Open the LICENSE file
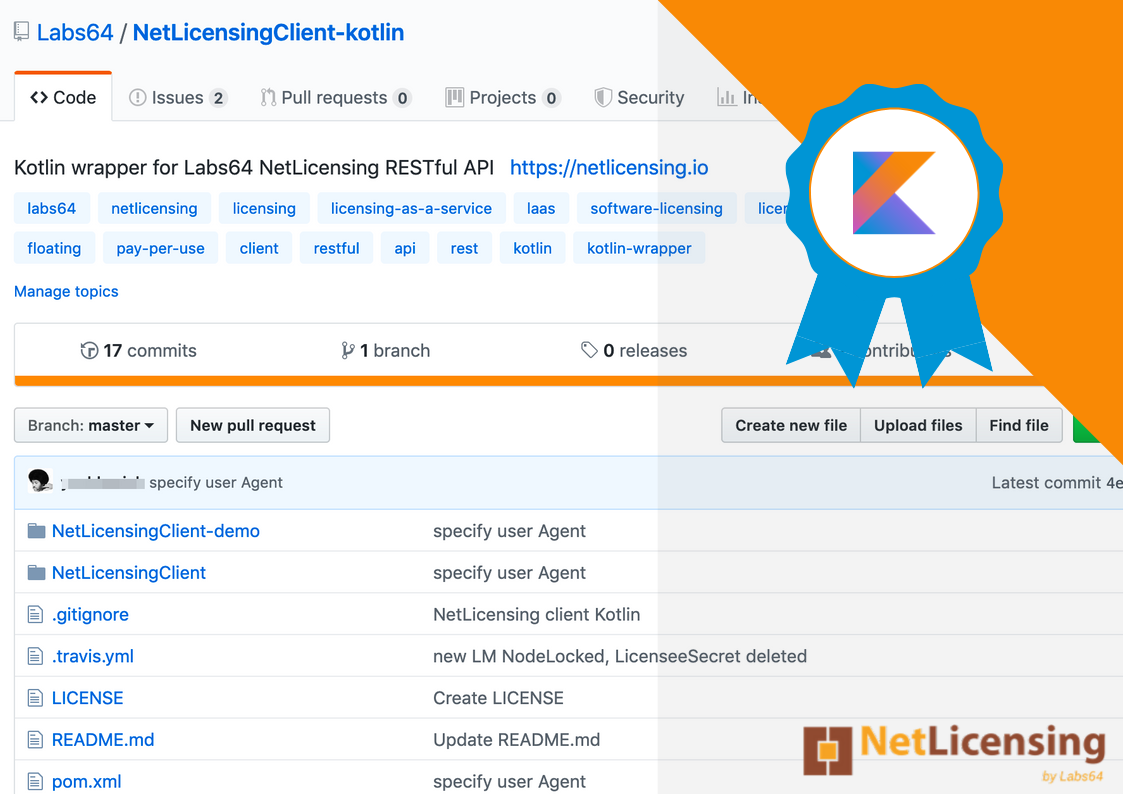 (87, 697)
